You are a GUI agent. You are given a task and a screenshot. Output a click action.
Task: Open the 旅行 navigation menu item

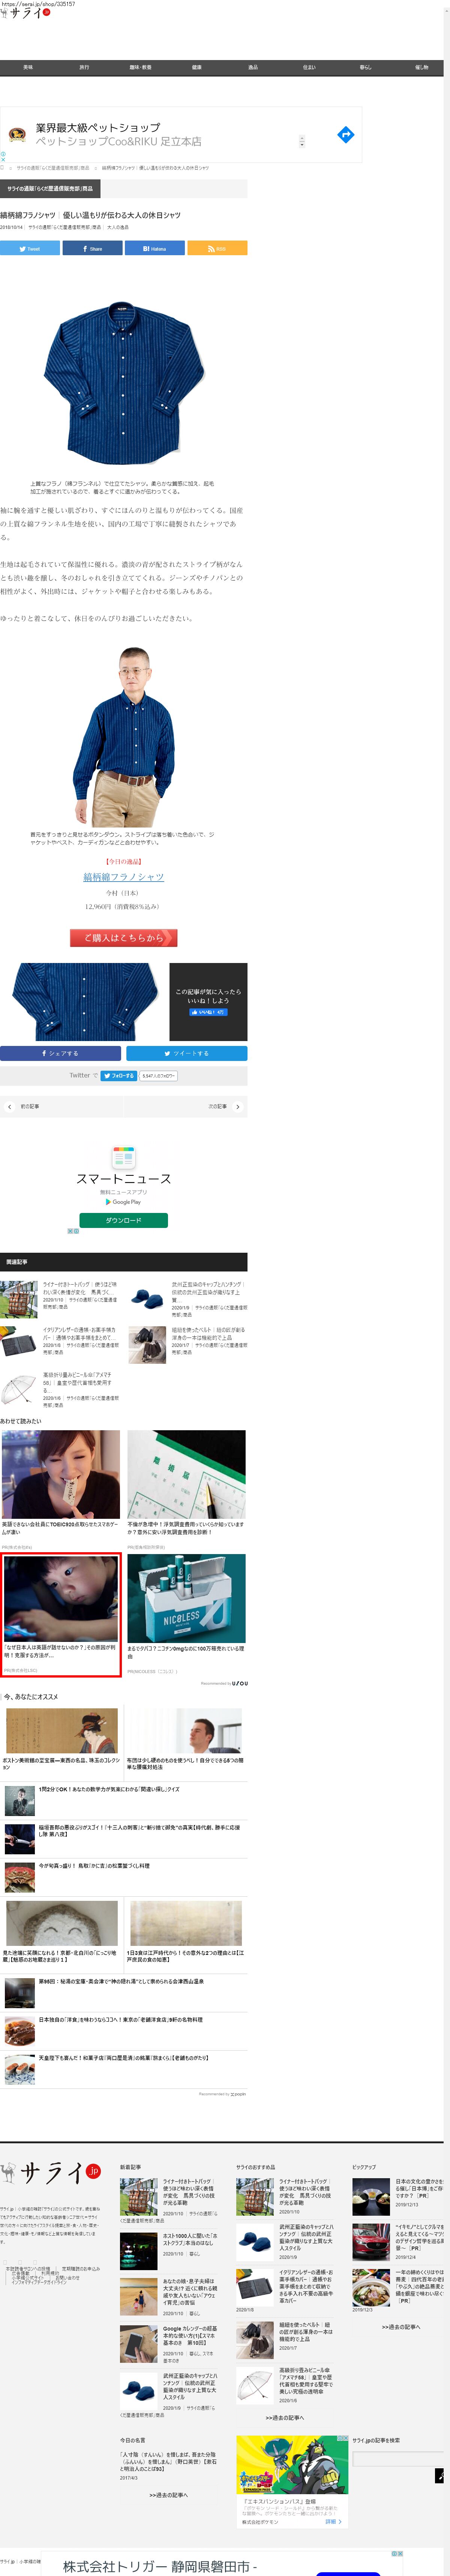click(x=84, y=67)
